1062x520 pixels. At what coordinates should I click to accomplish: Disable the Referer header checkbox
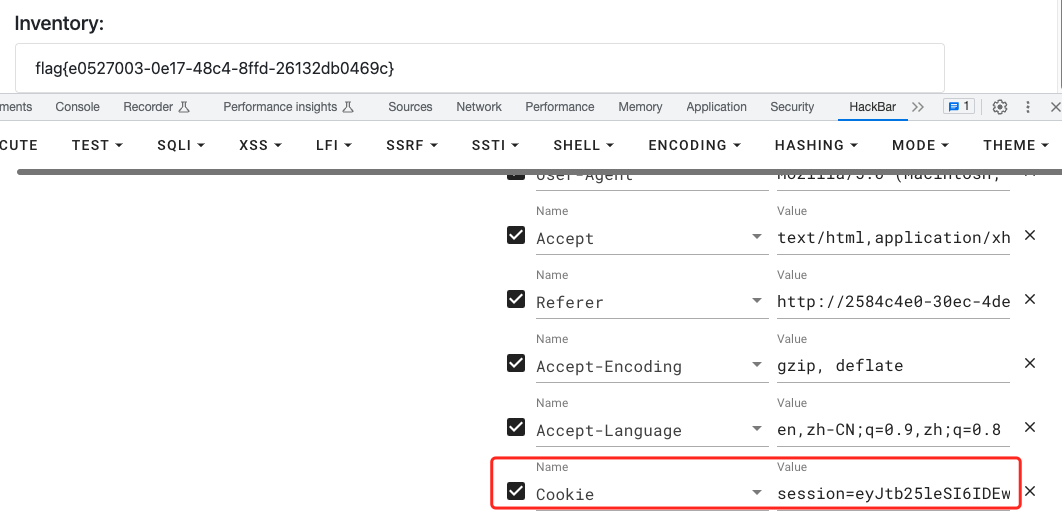coord(516,299)
